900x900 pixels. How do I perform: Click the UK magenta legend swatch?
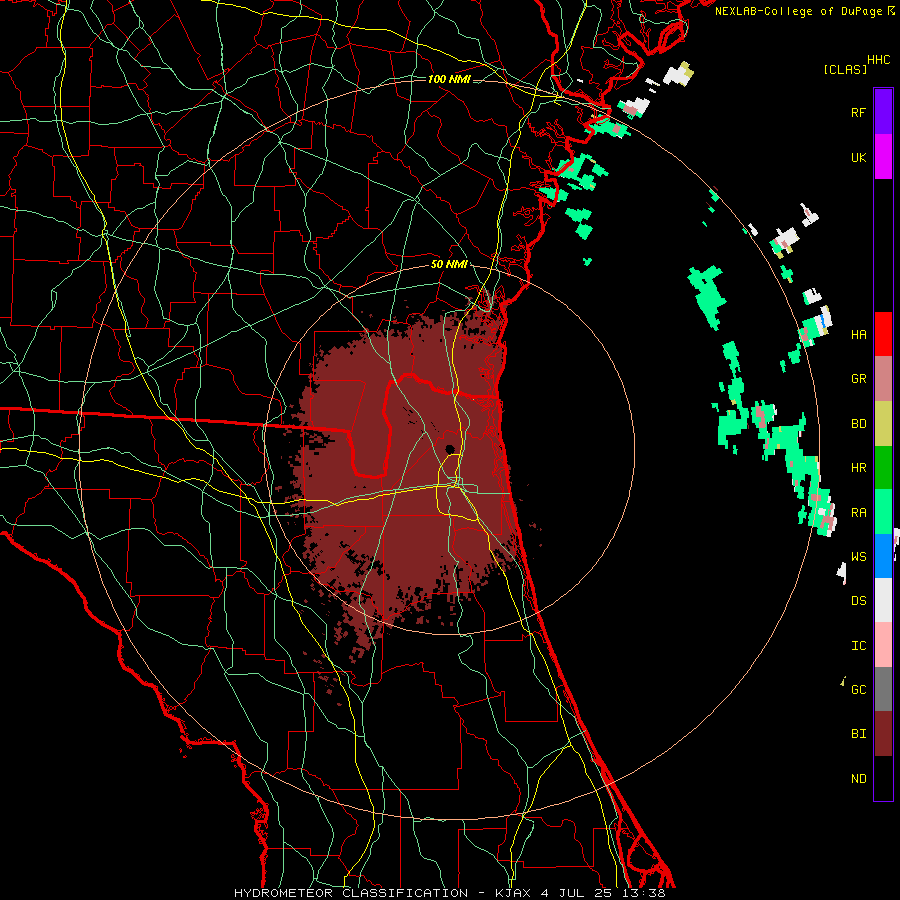883,157
